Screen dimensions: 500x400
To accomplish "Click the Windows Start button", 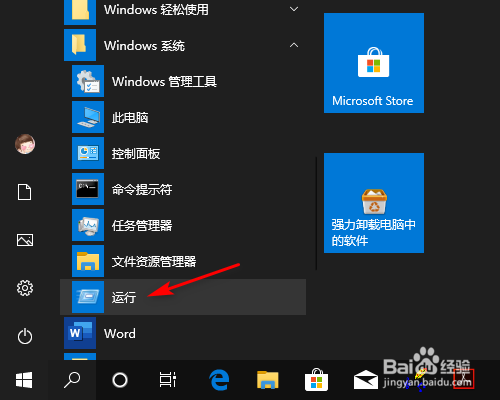I will tap(24, 380).
